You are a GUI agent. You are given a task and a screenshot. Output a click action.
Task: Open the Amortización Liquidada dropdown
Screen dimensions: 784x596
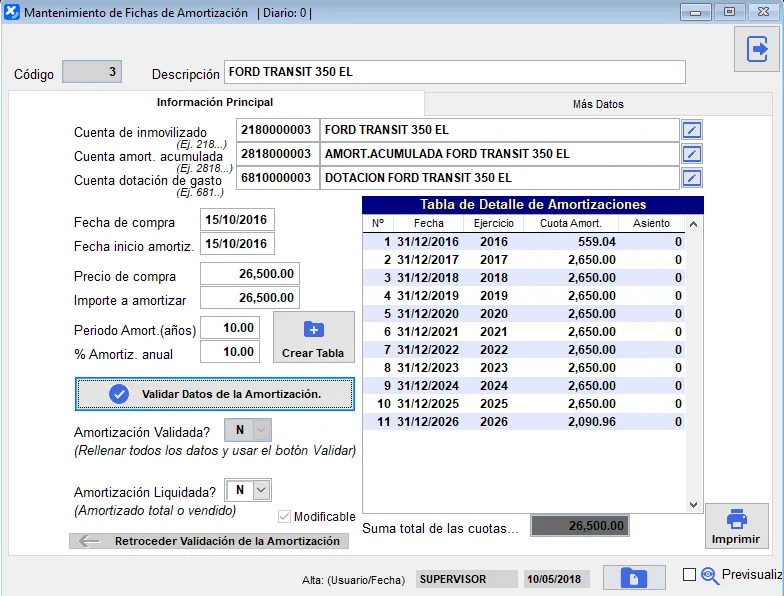coord(261,490)
